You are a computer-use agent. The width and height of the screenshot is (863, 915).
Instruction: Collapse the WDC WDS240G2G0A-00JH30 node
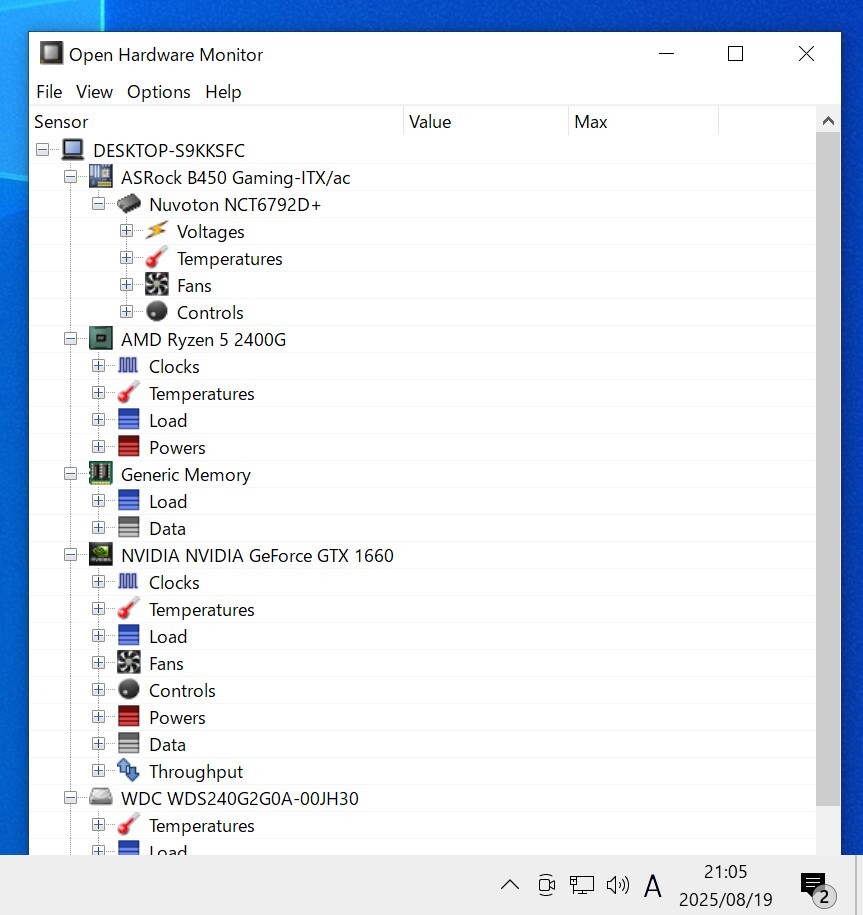coord(71,798)
